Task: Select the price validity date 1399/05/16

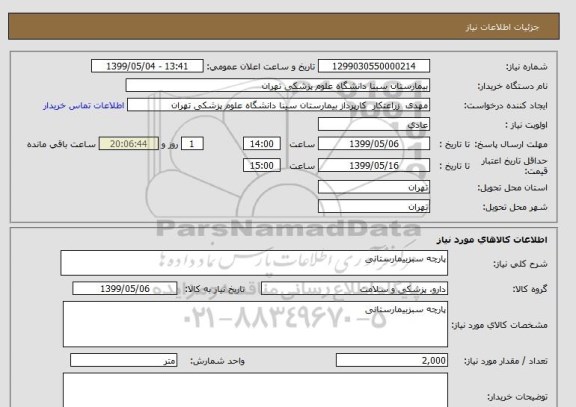Action: pyautogui.click(x=374, y=165)
